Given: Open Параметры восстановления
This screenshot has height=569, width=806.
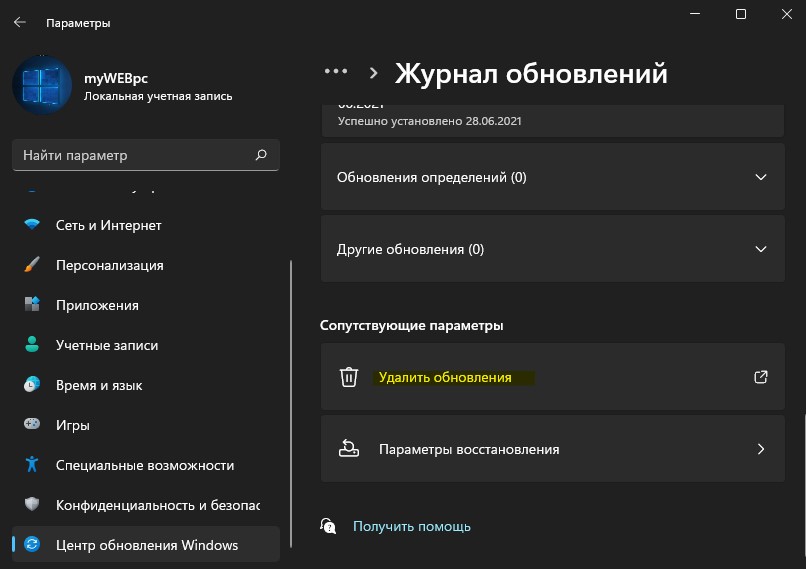Looking at the screenshot, I should coord(553,449).
